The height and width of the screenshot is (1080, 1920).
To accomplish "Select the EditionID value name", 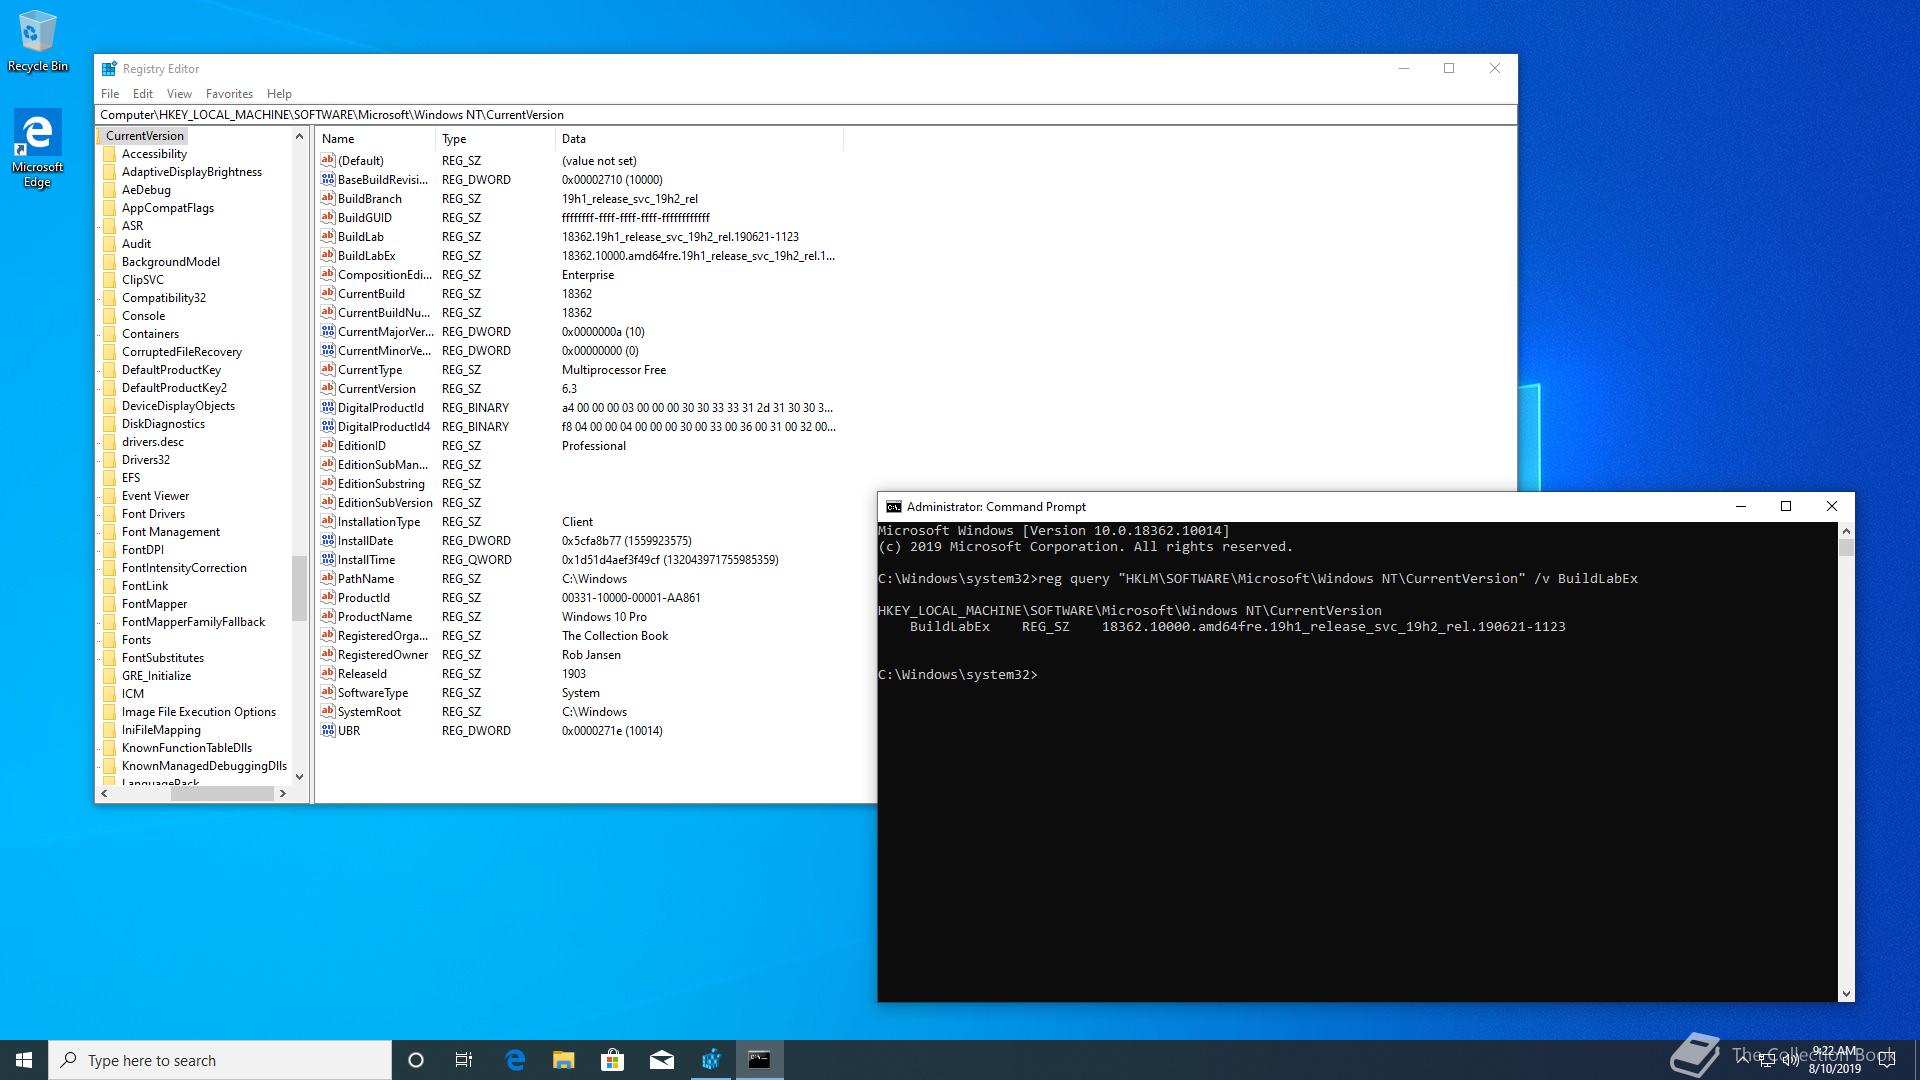I will (361, 446).
